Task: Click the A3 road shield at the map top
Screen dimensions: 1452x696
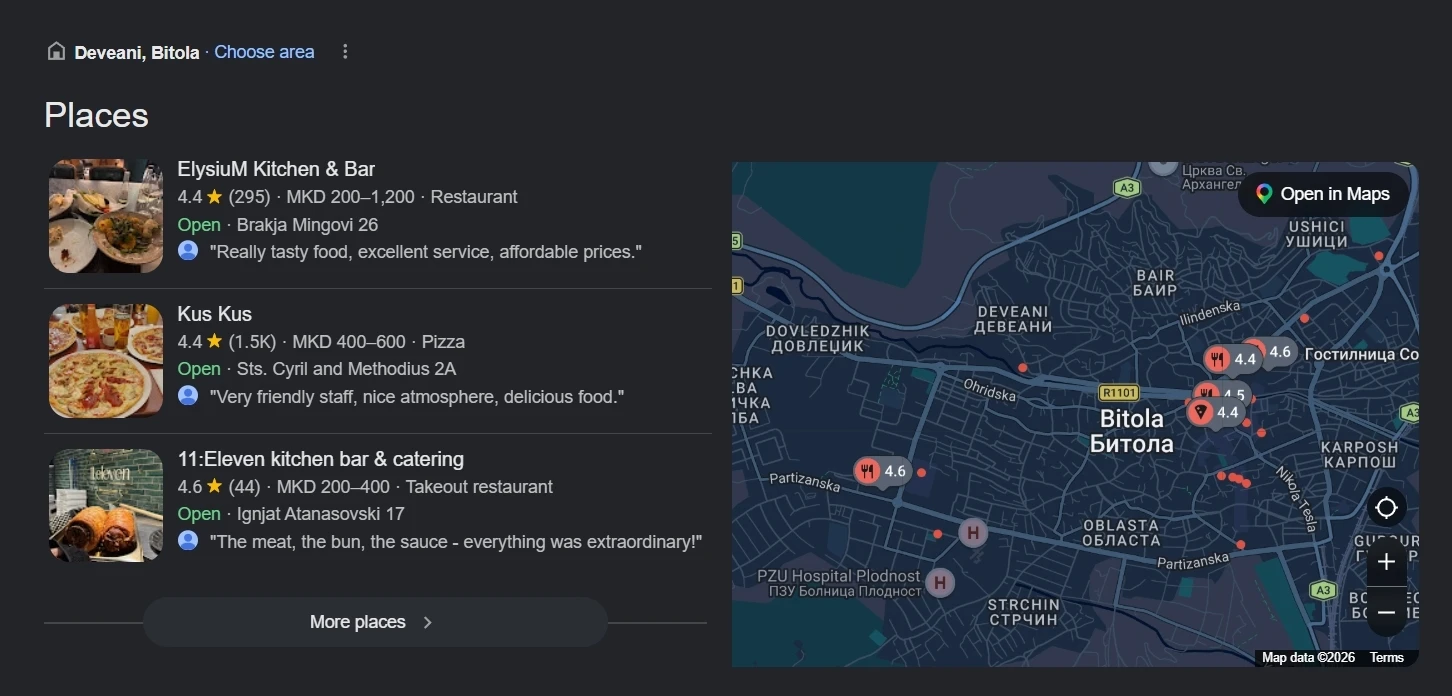Action: 1127,188
